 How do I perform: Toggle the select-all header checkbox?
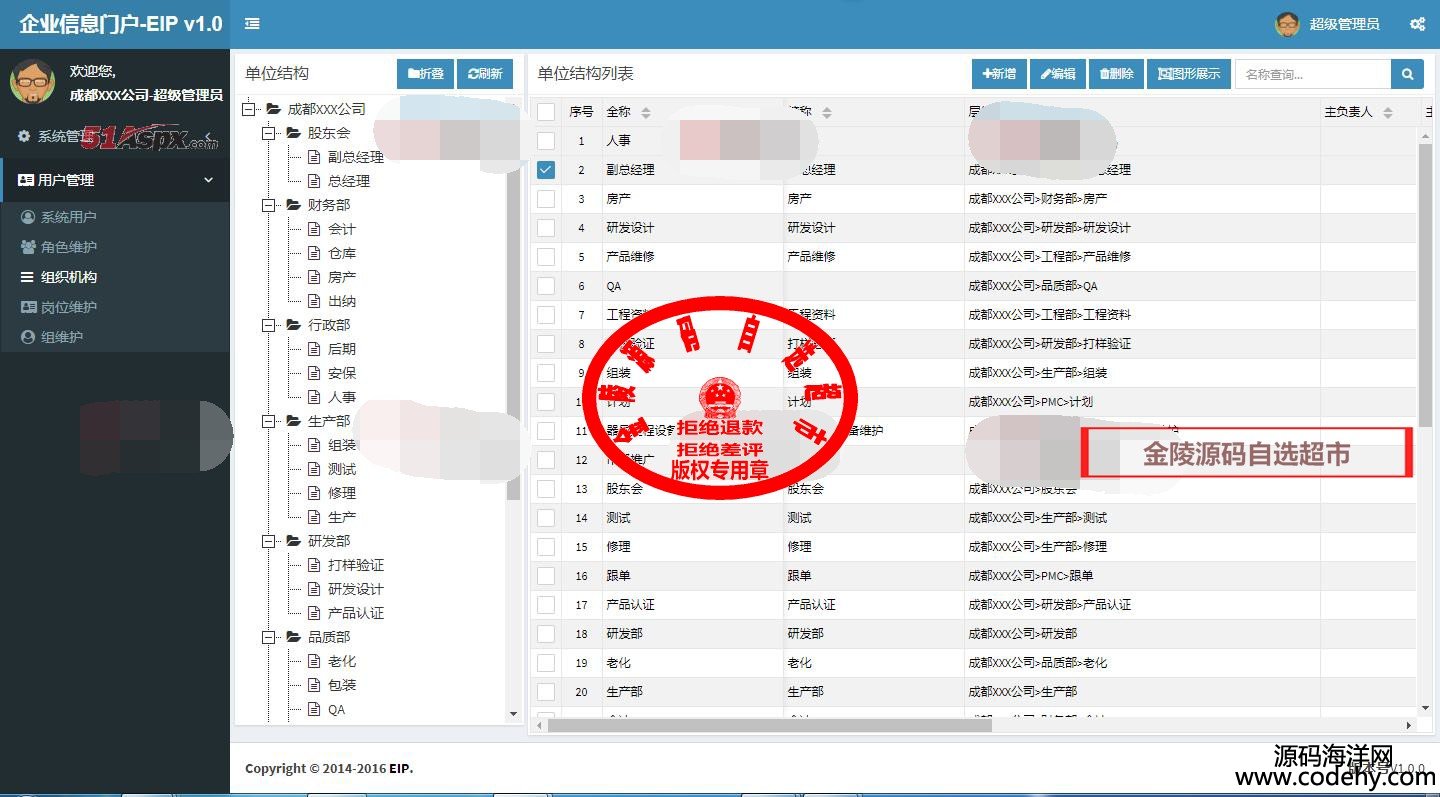point(546,112)
